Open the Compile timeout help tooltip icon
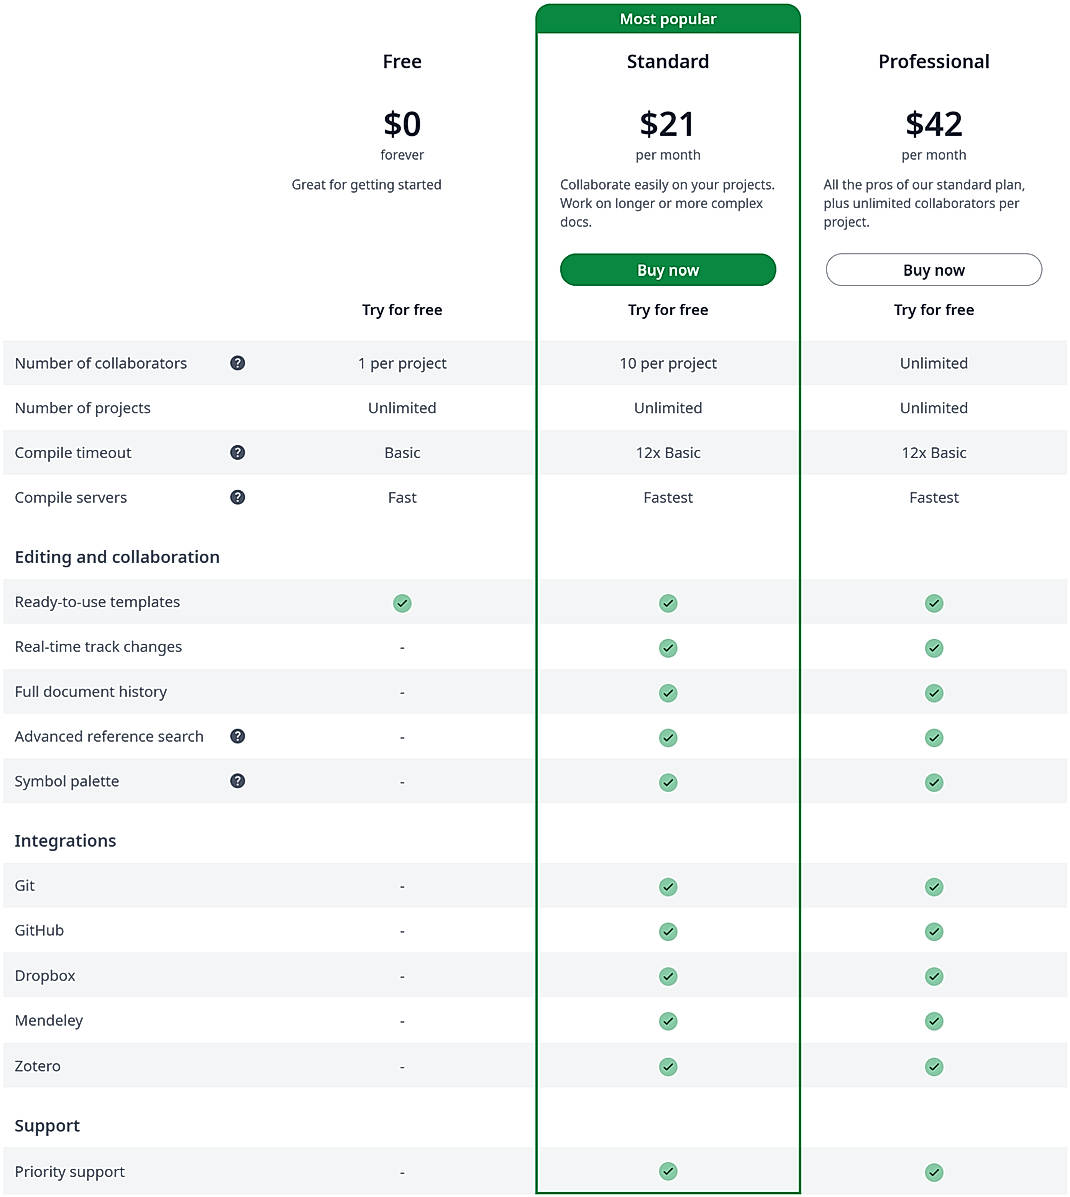The image size is (1070, 1197). 237,452
